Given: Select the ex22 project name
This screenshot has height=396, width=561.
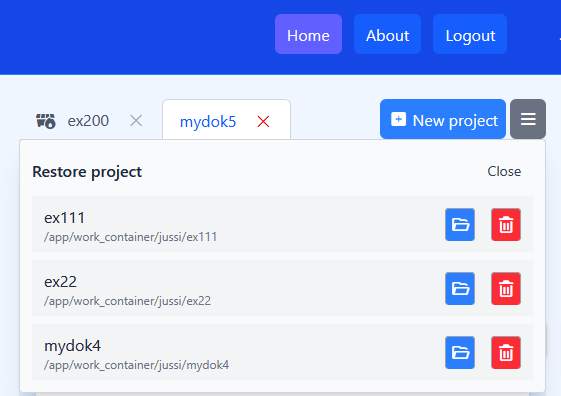Looking at the screenshot, I should coord(60,282).
